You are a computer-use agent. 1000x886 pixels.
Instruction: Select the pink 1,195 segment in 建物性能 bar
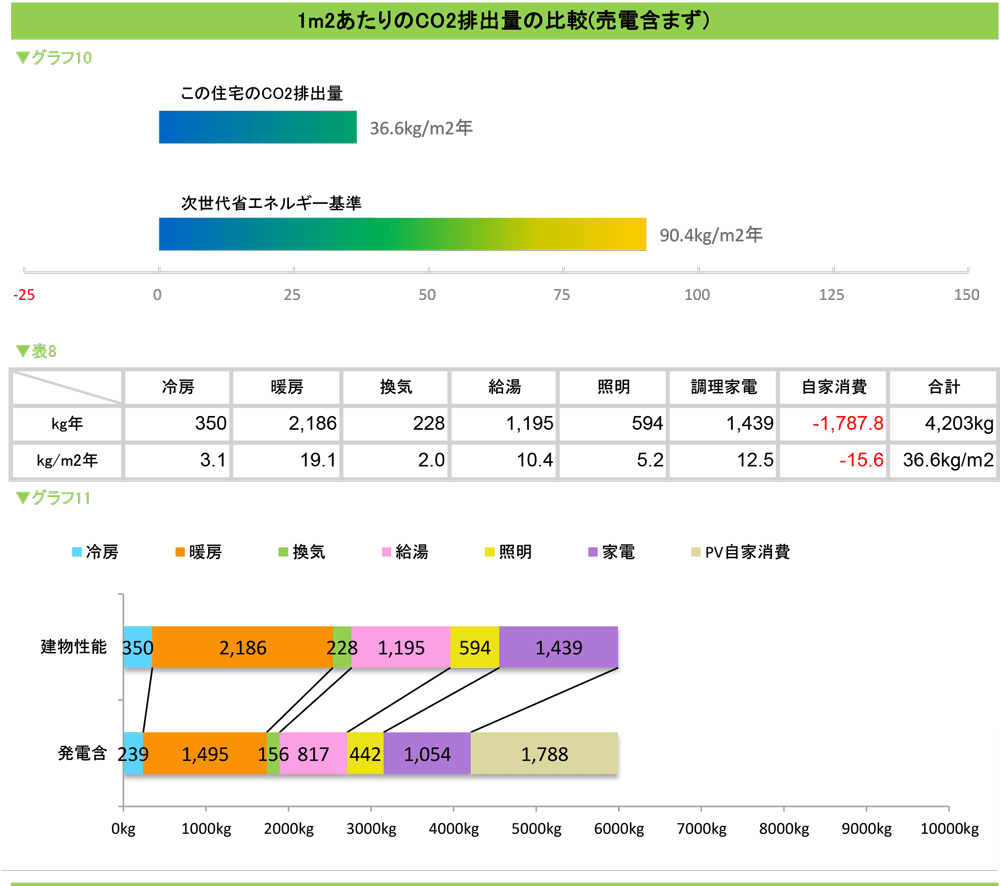401,647
